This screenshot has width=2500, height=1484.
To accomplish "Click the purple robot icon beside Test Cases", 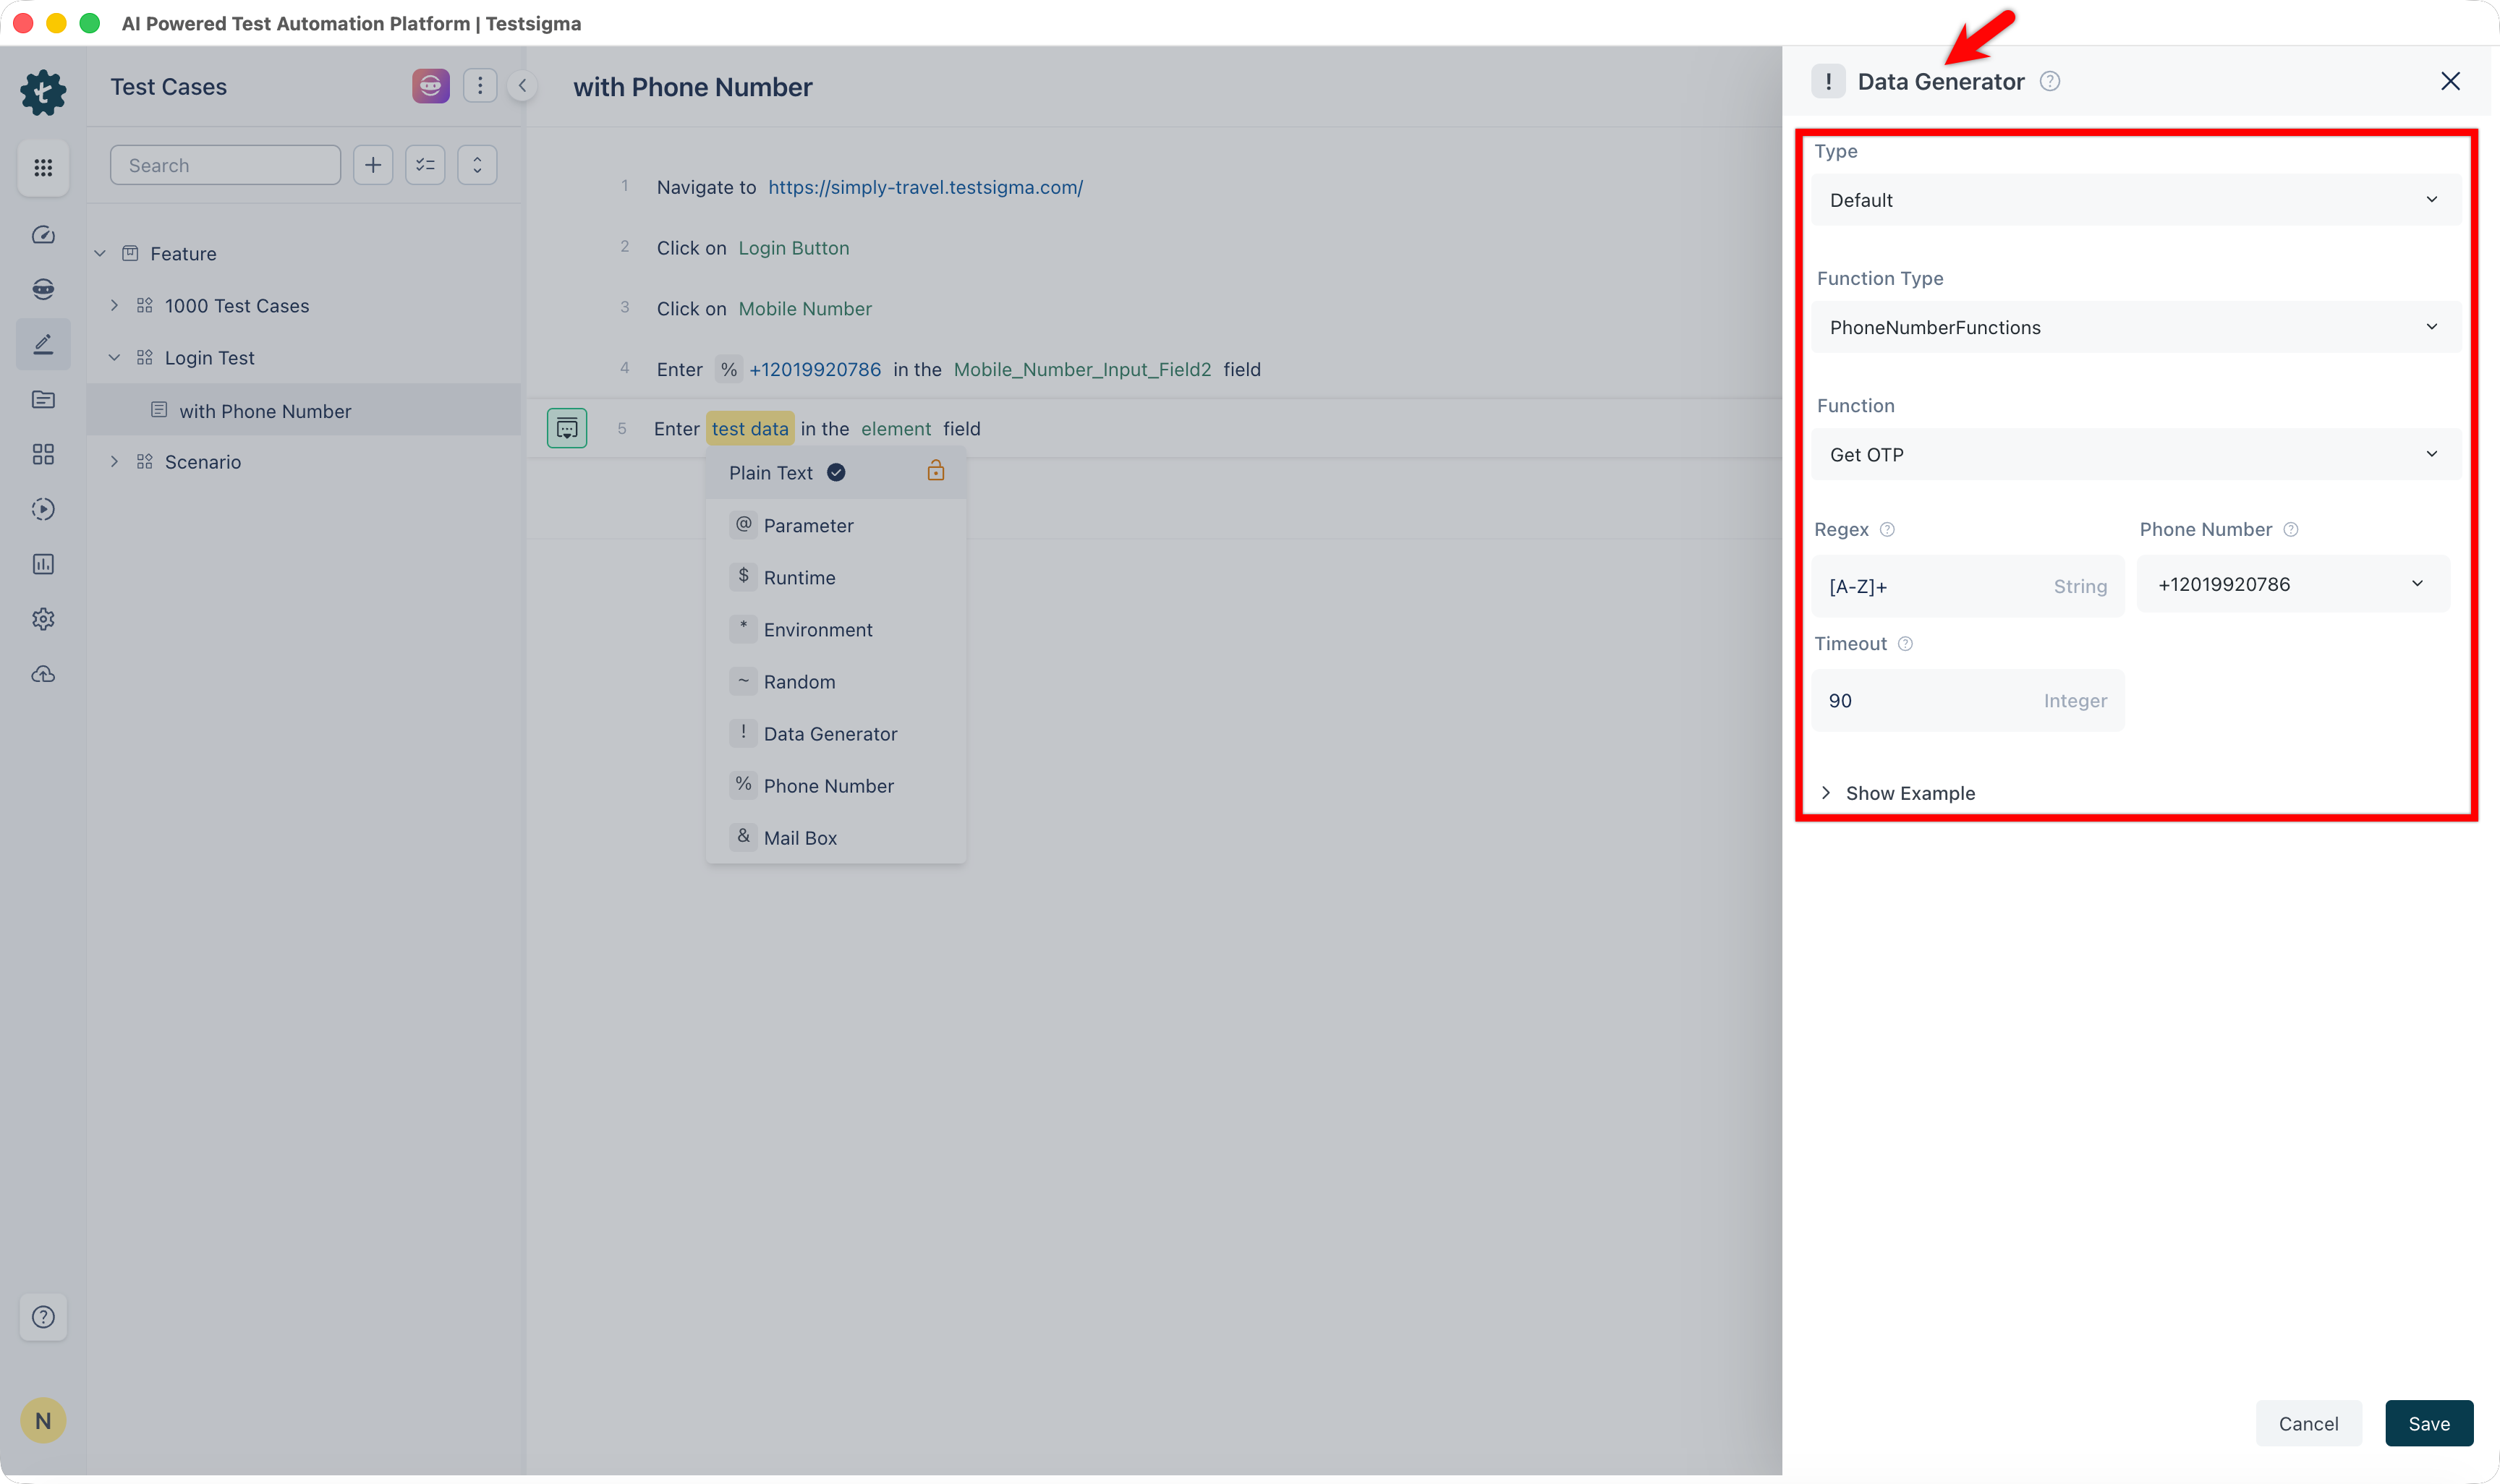I will pyautogui.click(x=431, y=86).
